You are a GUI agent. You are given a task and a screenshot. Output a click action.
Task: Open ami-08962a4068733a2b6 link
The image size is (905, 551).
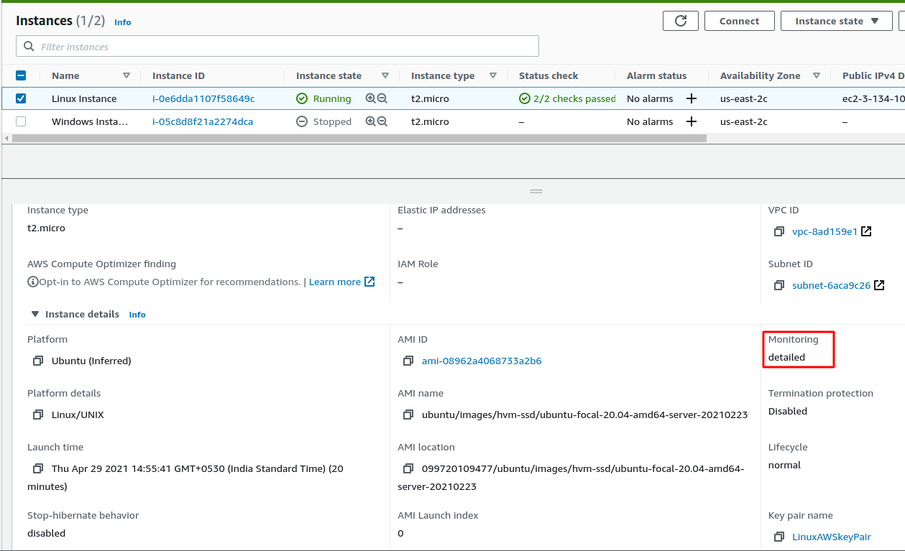(x=481, y=361)
